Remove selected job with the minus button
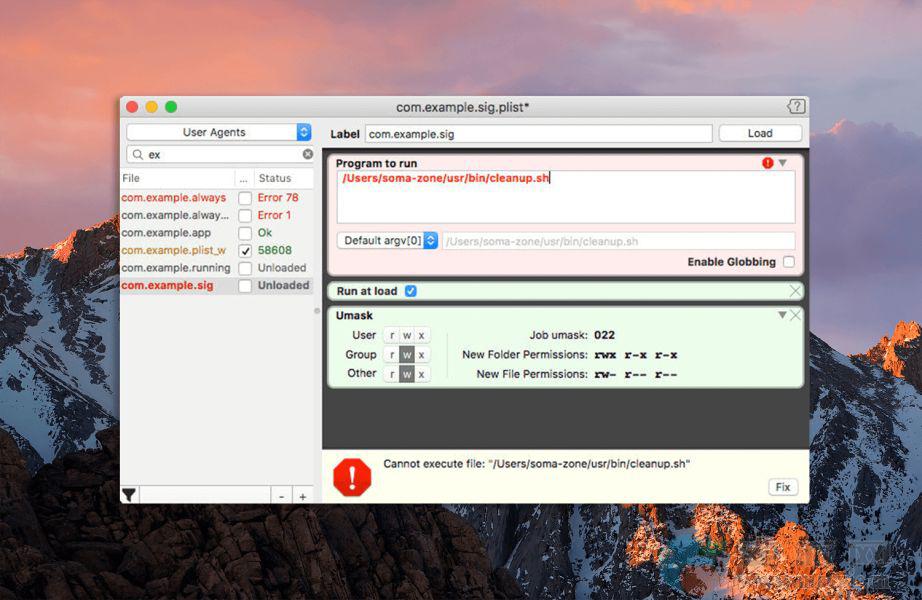Image resolution: width=922 pixels, height=600 pixels. click(x=281, y=496)
